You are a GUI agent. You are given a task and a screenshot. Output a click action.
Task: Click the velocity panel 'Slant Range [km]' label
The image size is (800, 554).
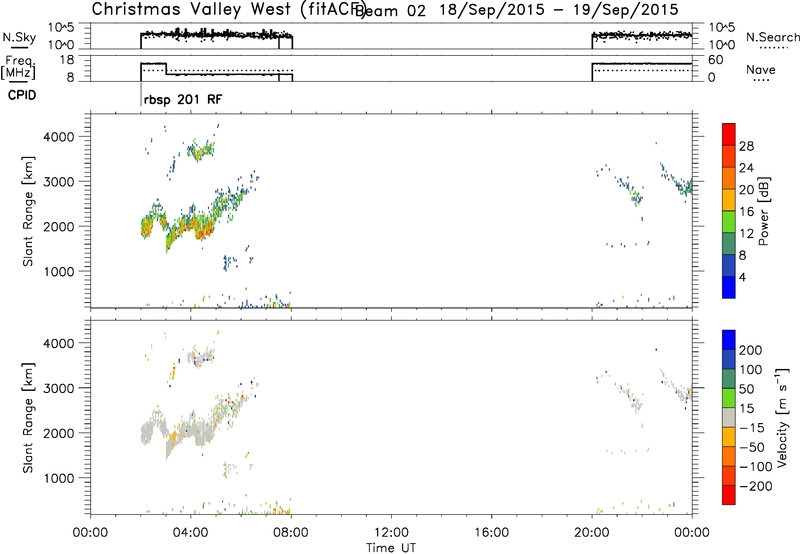28,418
